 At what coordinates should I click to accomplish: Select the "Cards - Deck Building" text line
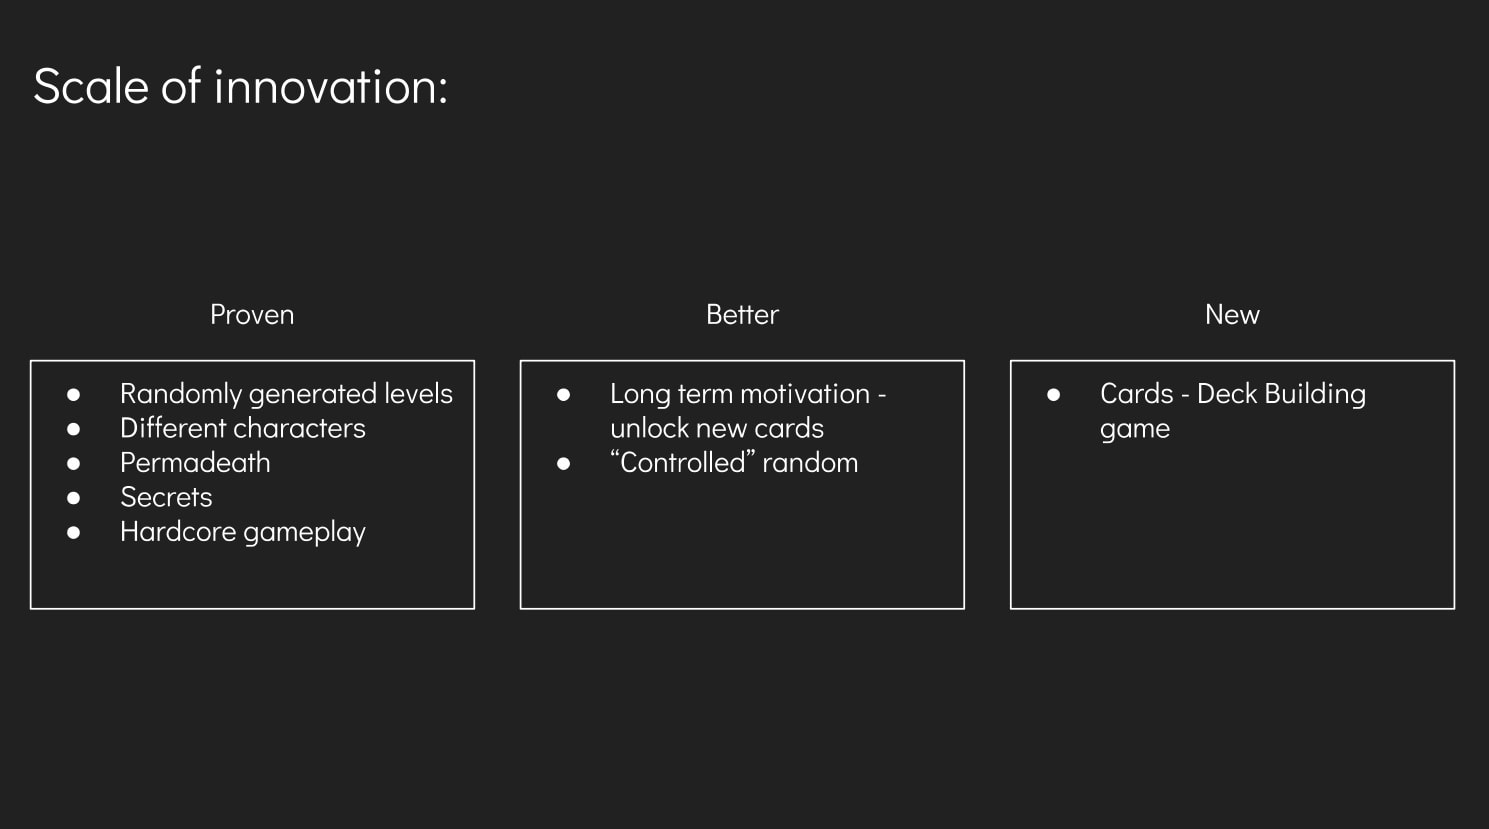click(x=1233, y=394)
